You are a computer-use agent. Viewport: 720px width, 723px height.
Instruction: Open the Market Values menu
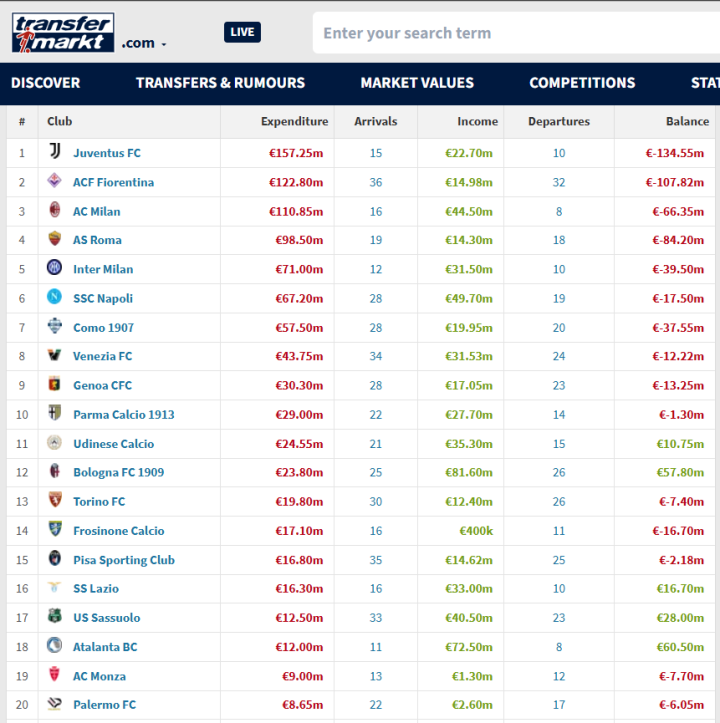click(417, 83)
